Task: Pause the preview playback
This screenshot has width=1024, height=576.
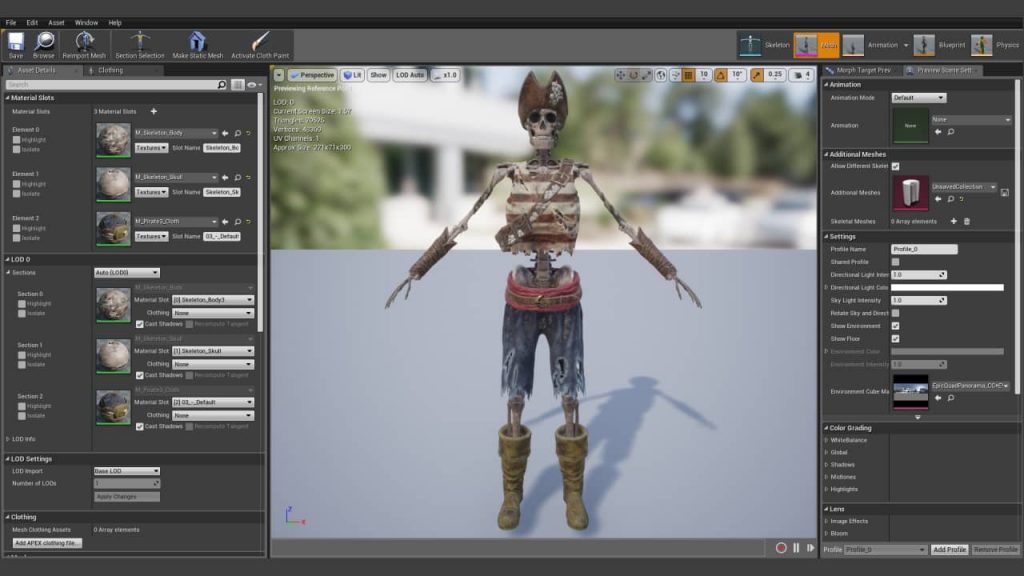Action: [796, 548]
